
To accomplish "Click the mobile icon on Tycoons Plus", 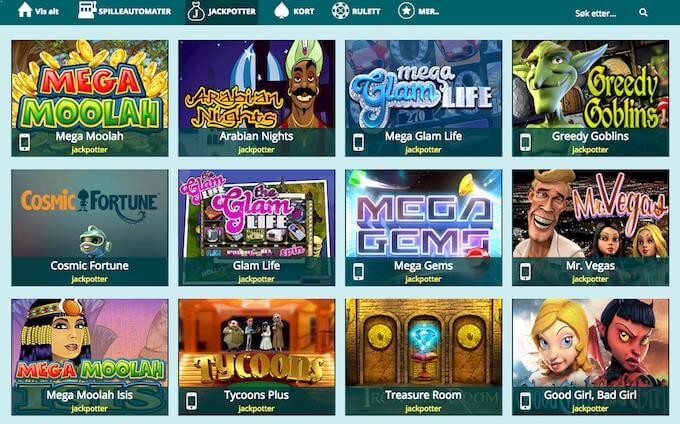I will (191, 401).
